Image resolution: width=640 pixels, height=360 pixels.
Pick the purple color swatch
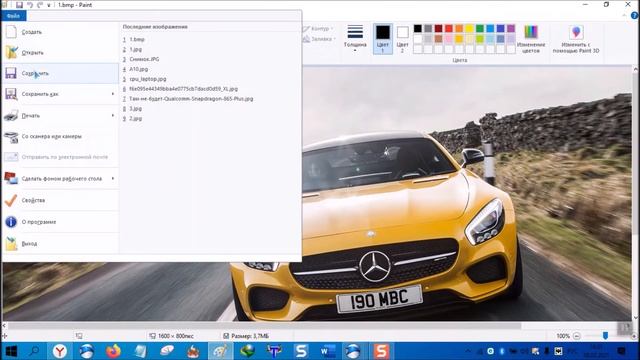pyautogui.click(x=511, y=29)
